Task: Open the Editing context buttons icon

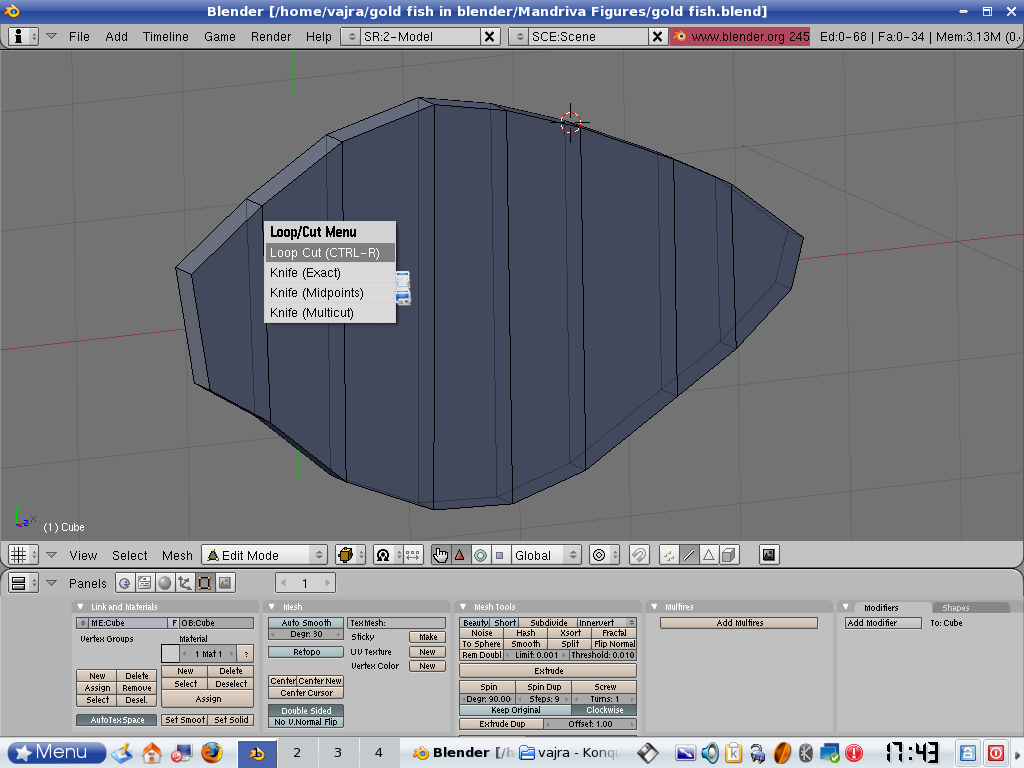Action: [x=204, y=583]
